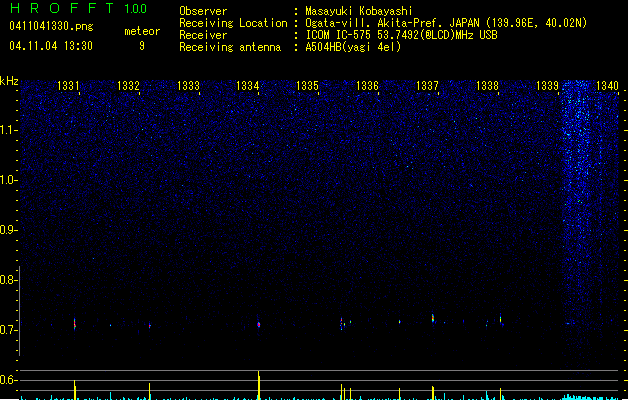This screenshot has height=400, width=629.
Task: Click the 0.6 kHz frequency label
Action: click(9, 380)
